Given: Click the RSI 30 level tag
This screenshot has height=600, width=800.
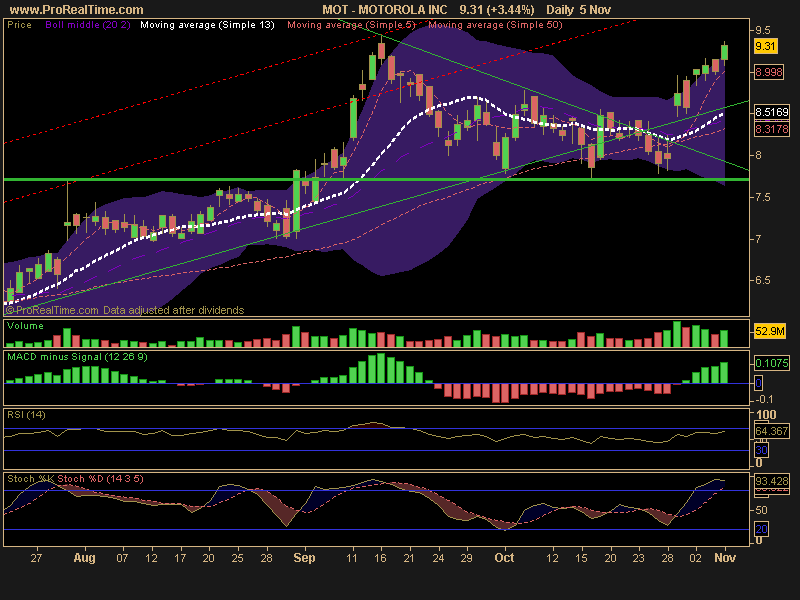Looking at the screenshot, I should tap(761, 450).
